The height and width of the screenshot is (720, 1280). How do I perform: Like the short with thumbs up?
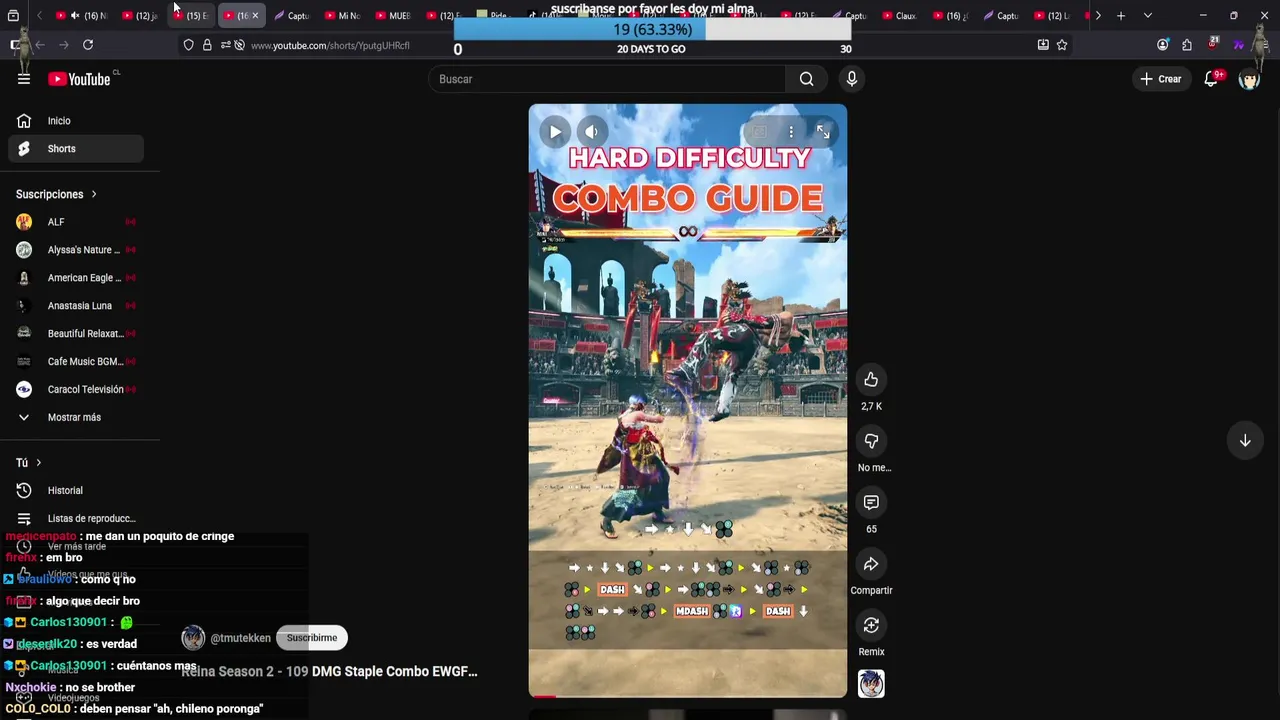tap(871, 380)
